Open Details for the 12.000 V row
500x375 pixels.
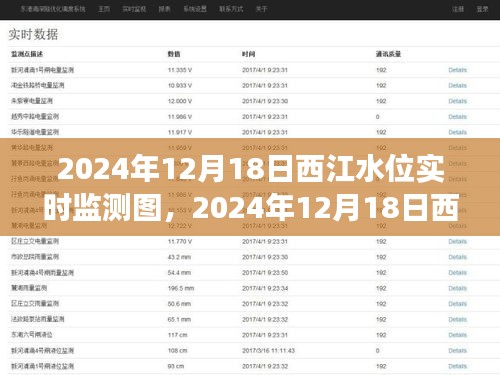tap(457, 101)
